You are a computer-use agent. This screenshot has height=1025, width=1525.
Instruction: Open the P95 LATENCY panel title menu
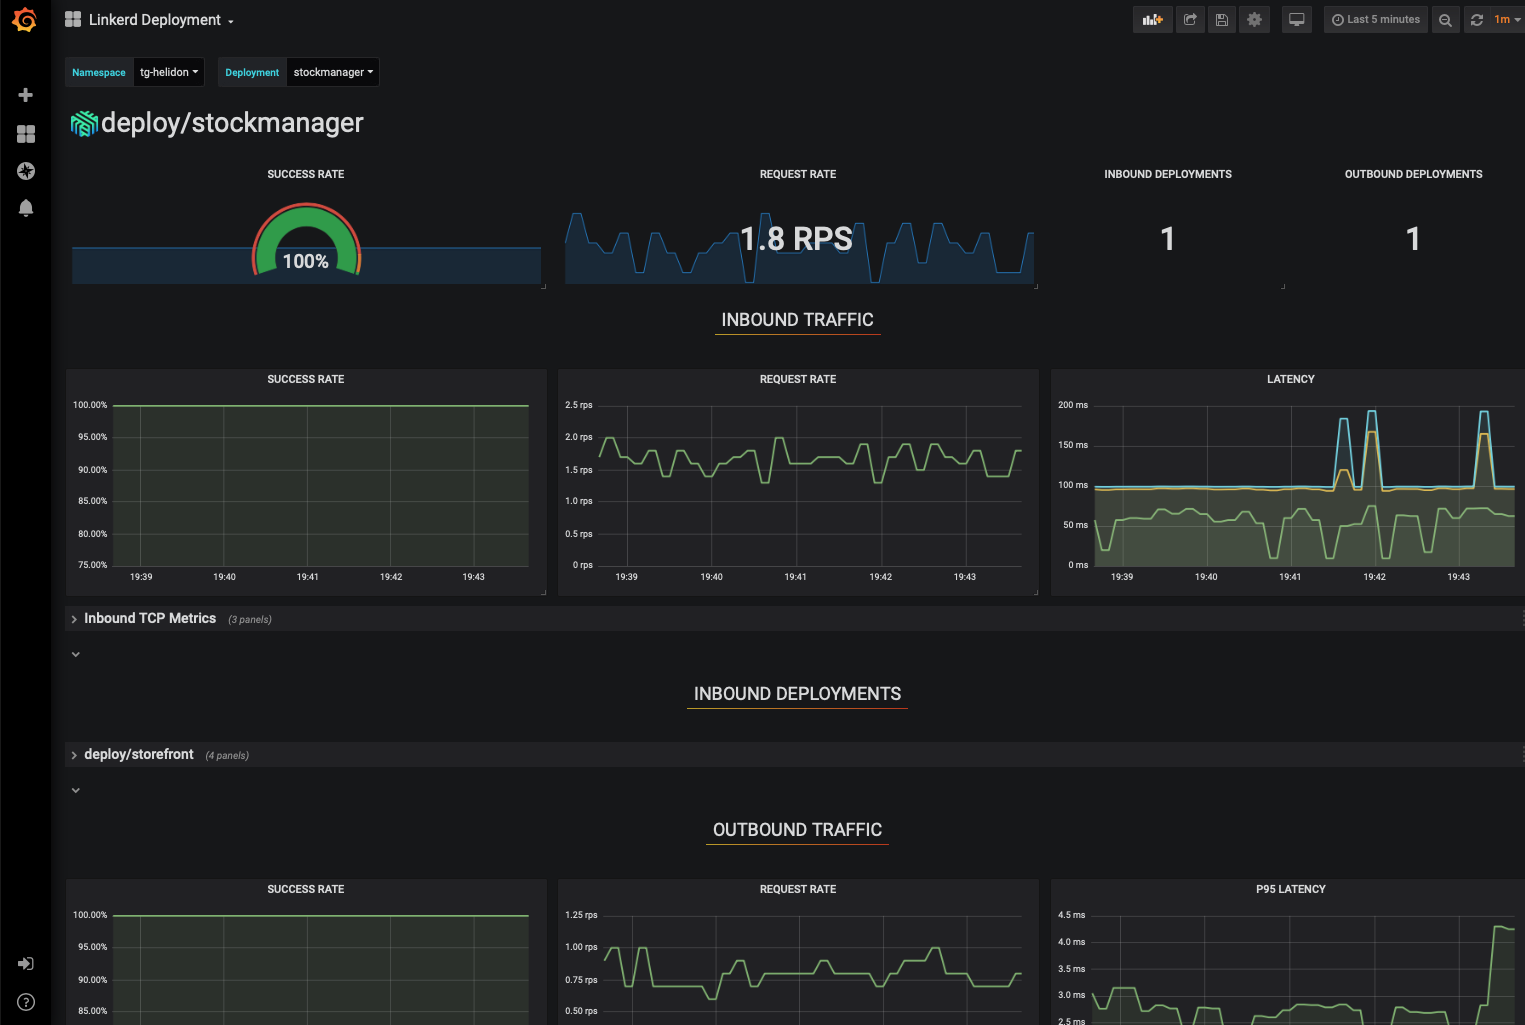[x=1291, y=889]
